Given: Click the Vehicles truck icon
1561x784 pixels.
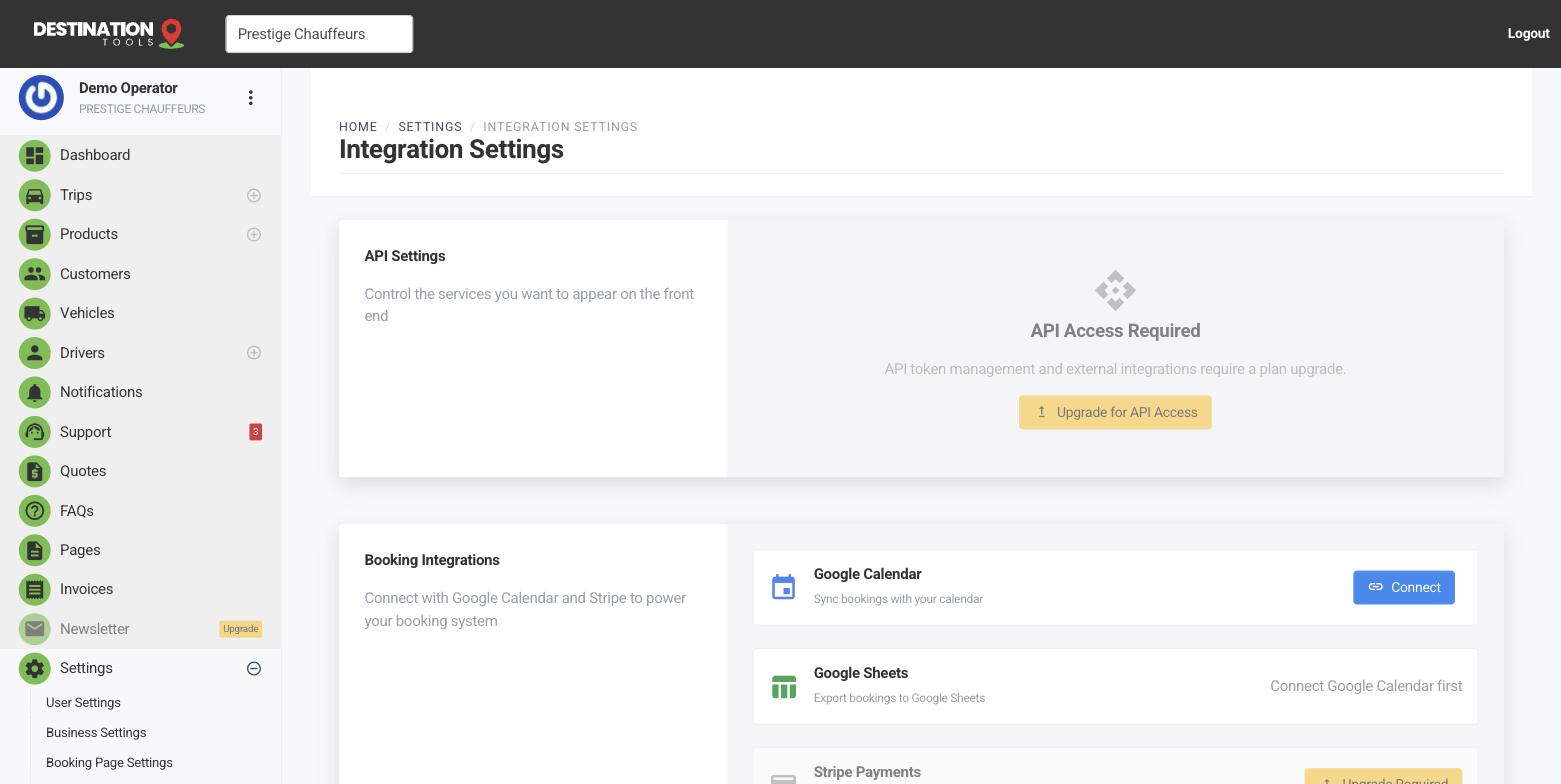Looking at the screenshot, I should (x=35, y=313).
